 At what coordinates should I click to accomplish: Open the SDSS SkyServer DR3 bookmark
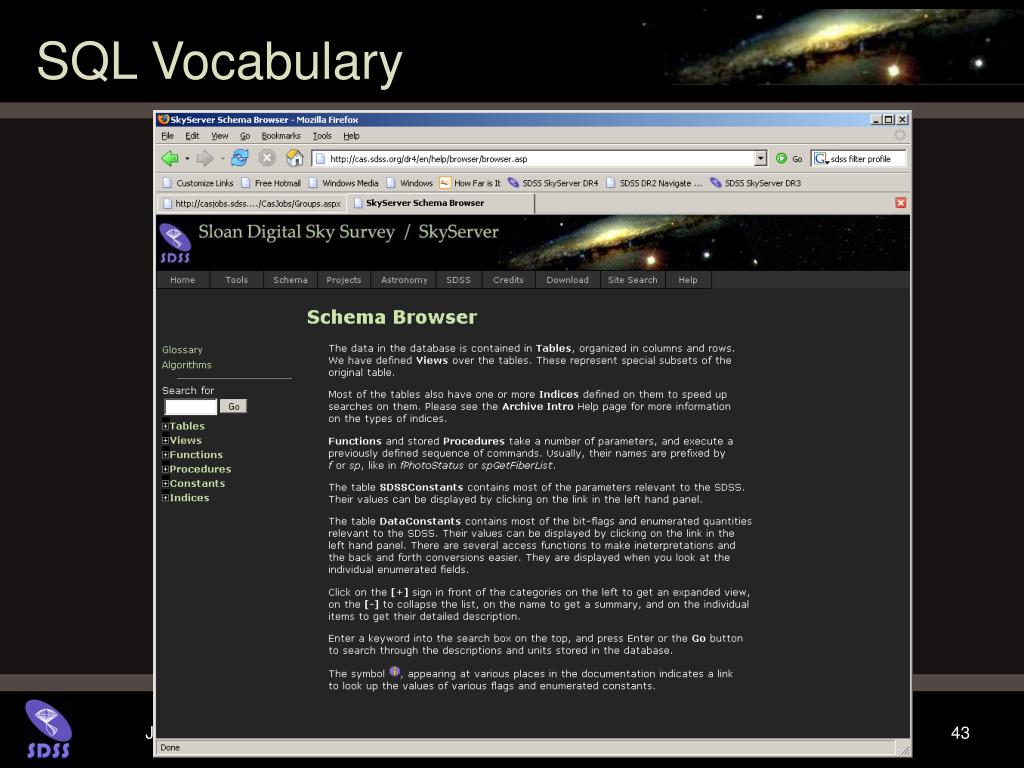pos(756,183)
